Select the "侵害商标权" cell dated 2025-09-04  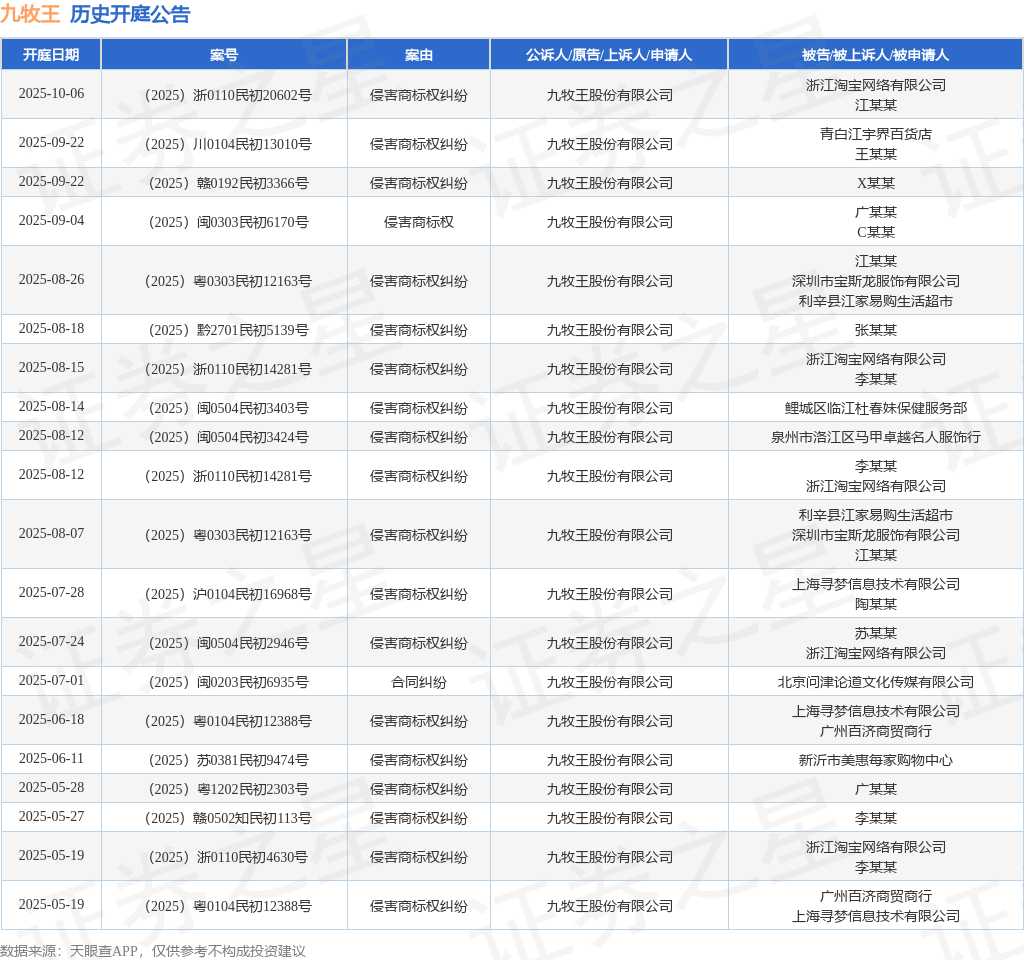(419, 222)
